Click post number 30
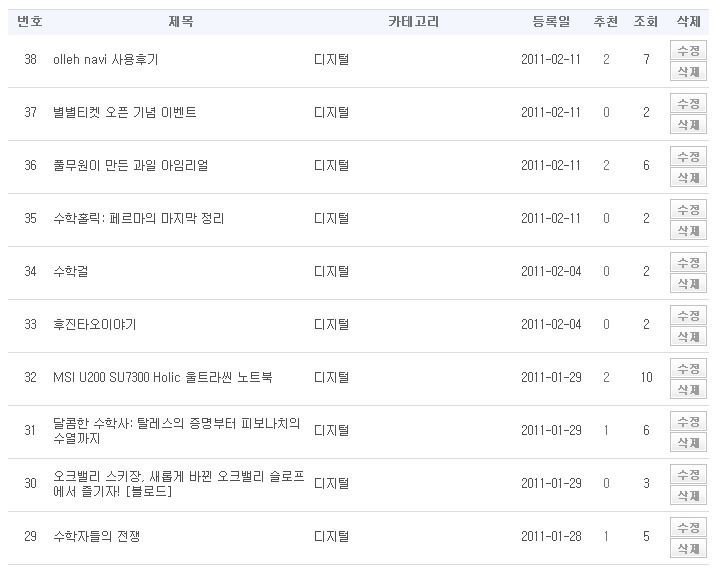The width and height of the screenshot is (720, 575). [x=30, y=483]
